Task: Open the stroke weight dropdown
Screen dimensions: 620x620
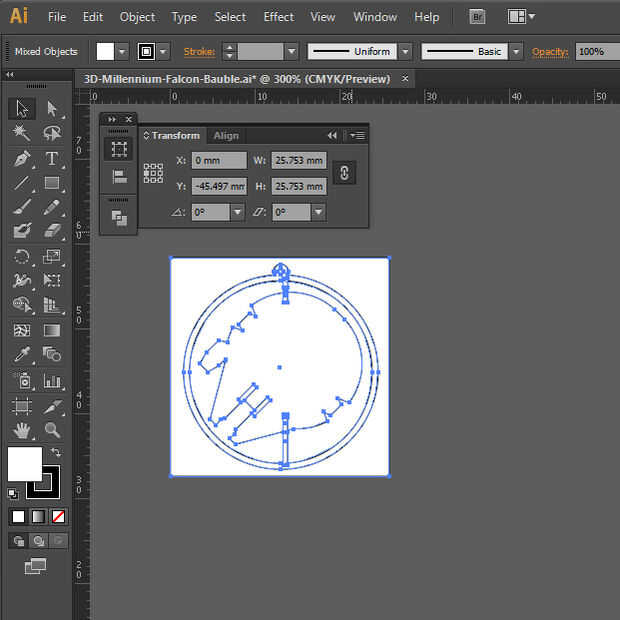Action: pyautogui.click(x=291, y=51)
